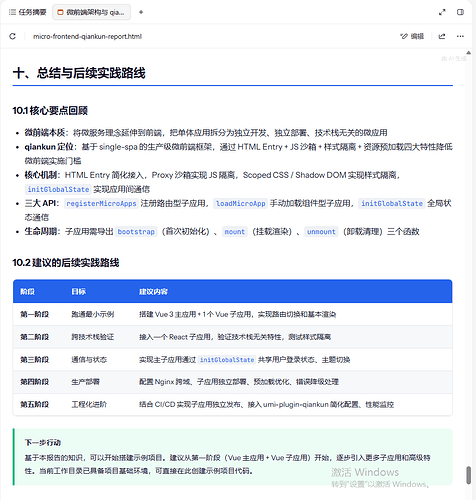Click the 十、总结与后续实践路线 heading

pyautogui.click(x=79, y=73)
